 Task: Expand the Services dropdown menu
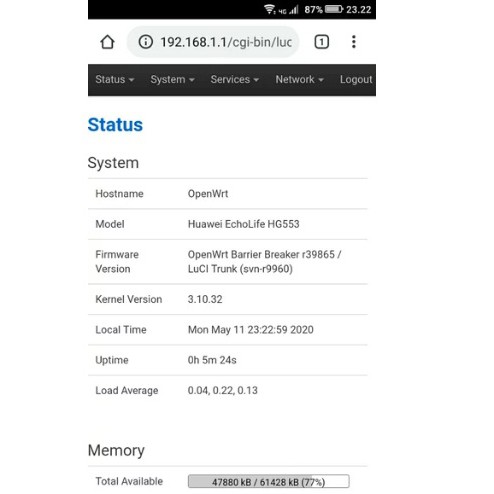point(235,80)
